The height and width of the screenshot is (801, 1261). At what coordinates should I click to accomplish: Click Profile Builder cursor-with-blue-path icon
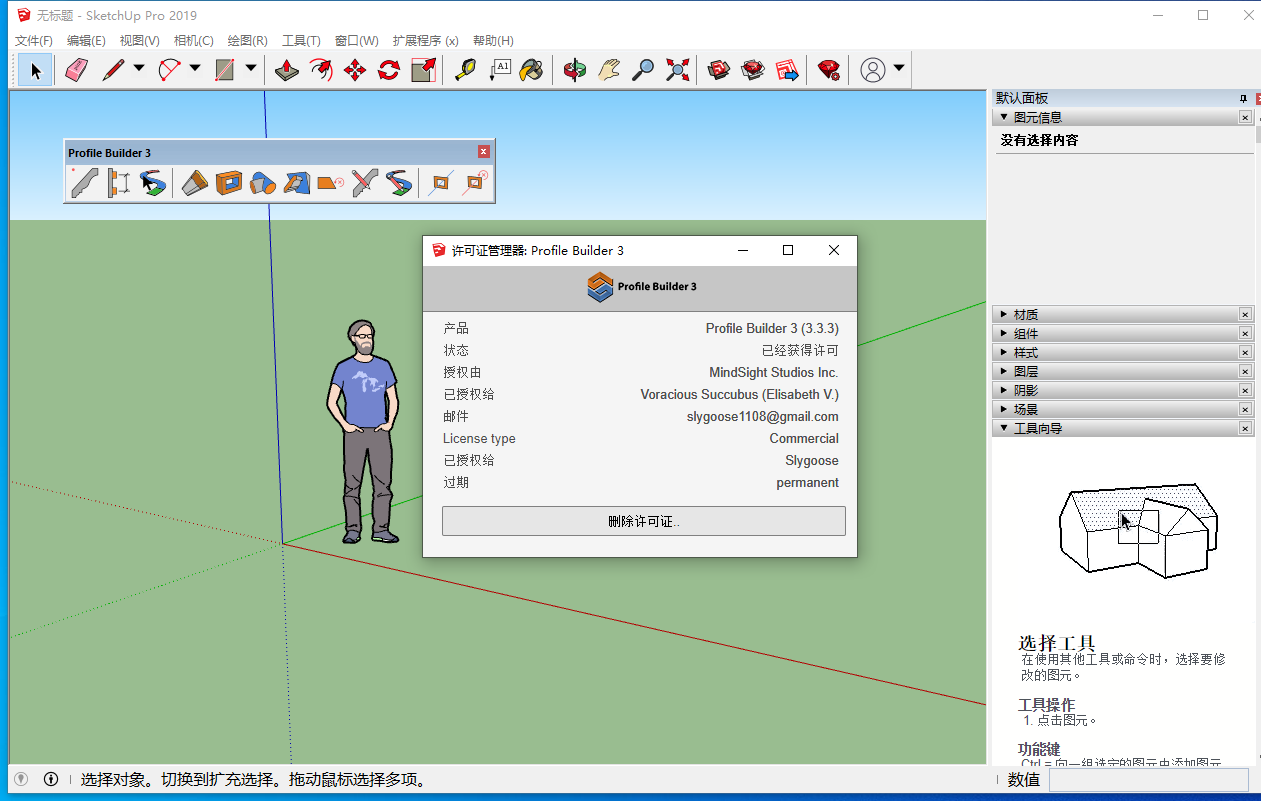point(152,183)
